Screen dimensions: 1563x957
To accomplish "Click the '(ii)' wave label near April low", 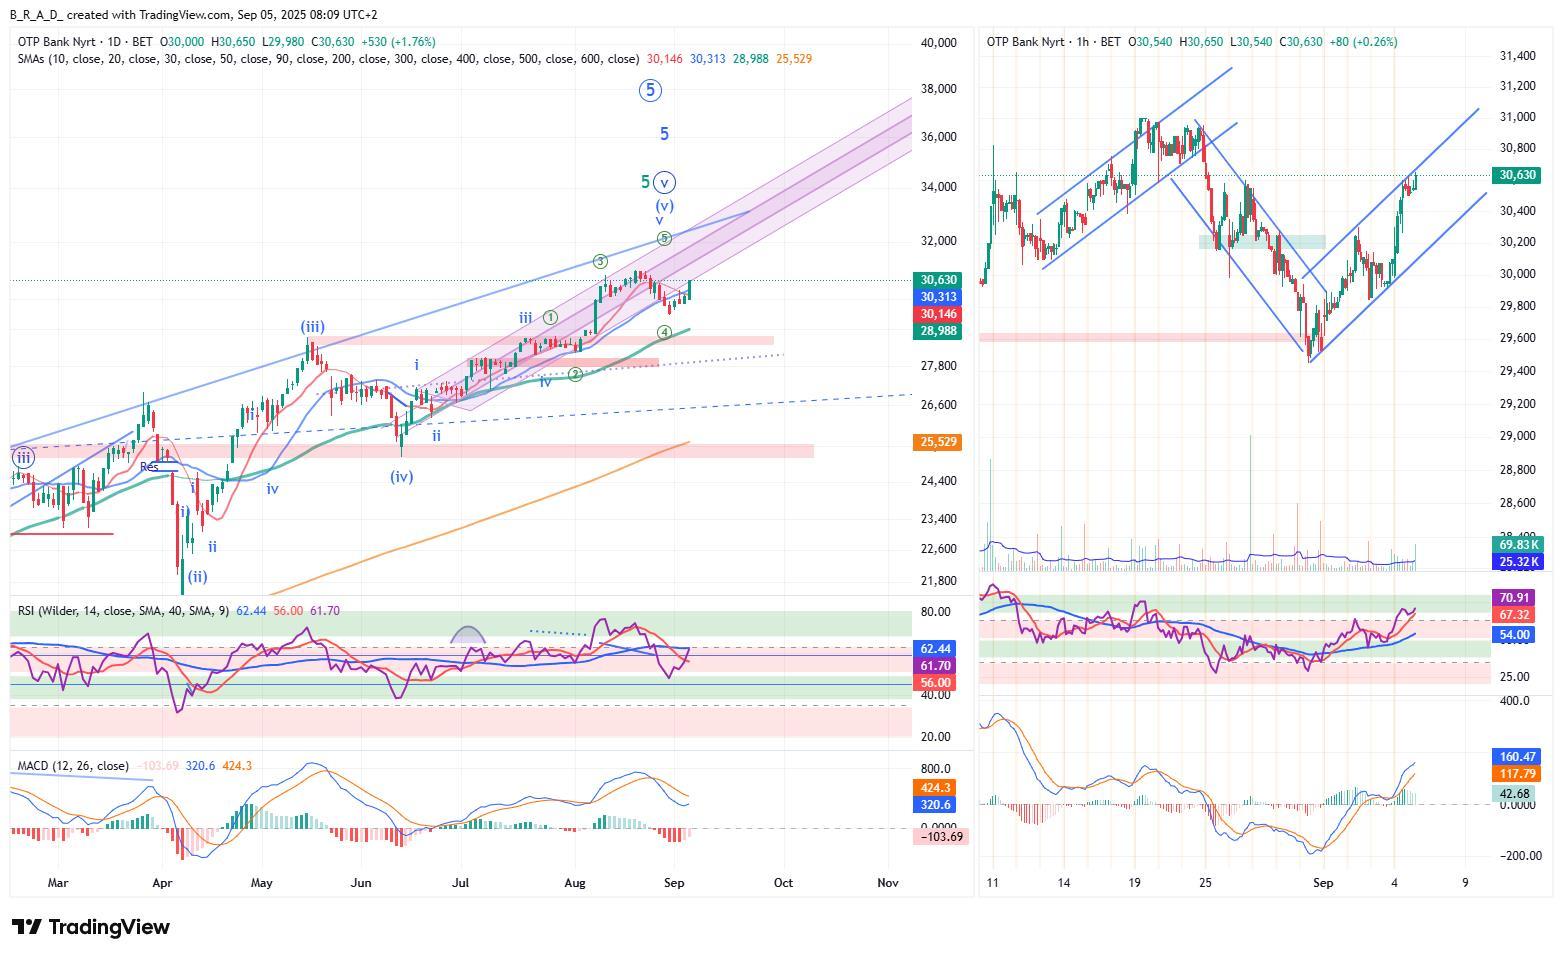I will pos(197,577).
